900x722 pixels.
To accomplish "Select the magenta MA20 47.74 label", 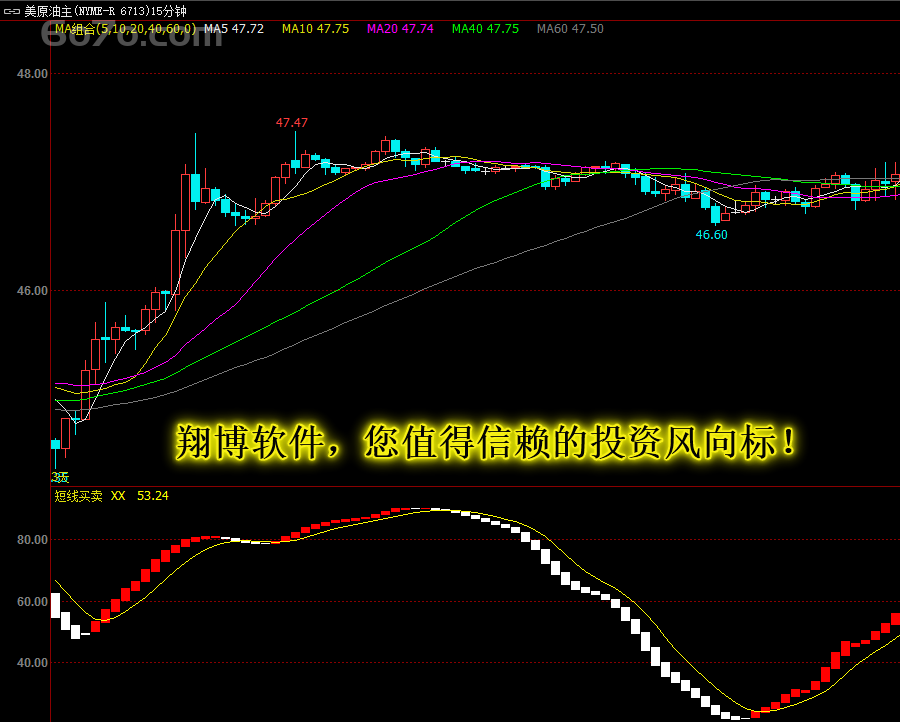I will tap(400, 29).
